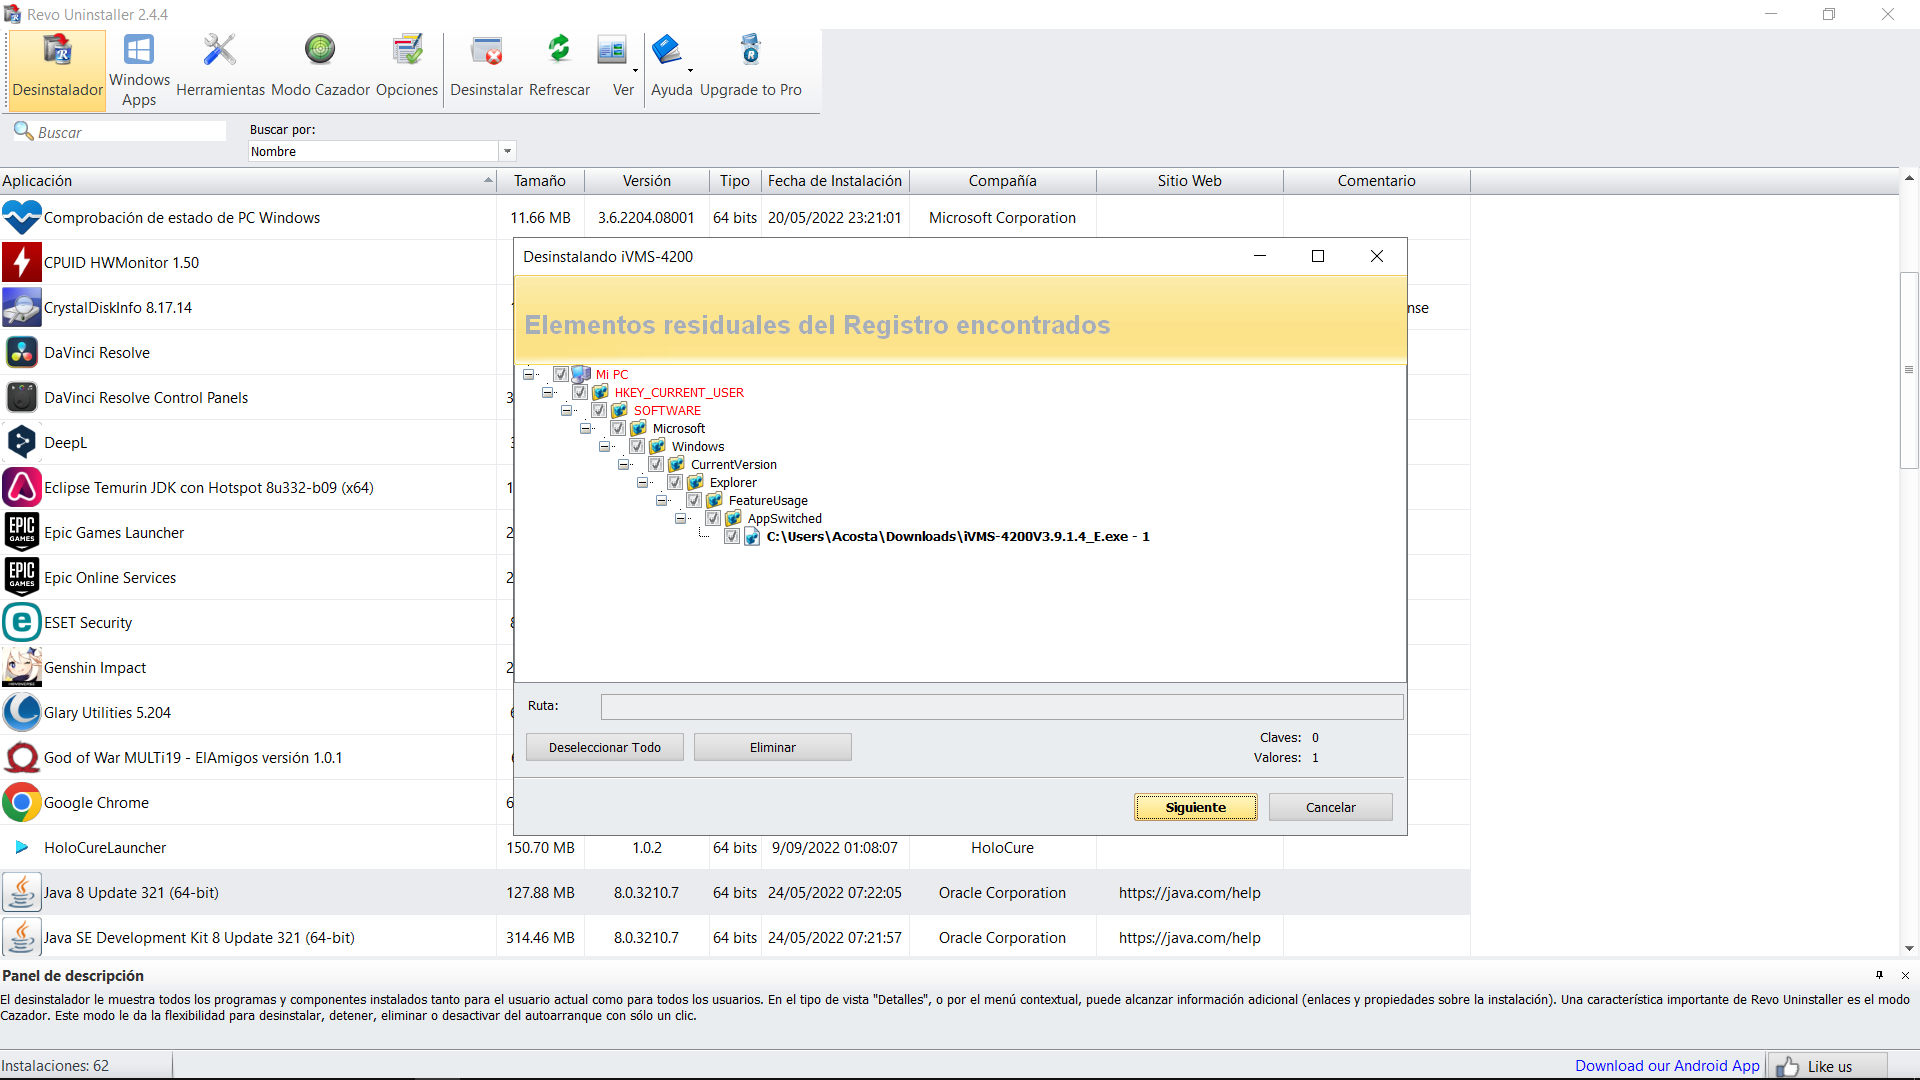Viewport: 1920px width, 1080px height.
Task: Select CPUID HWMonitor app icon
Action: coord(21,262)
